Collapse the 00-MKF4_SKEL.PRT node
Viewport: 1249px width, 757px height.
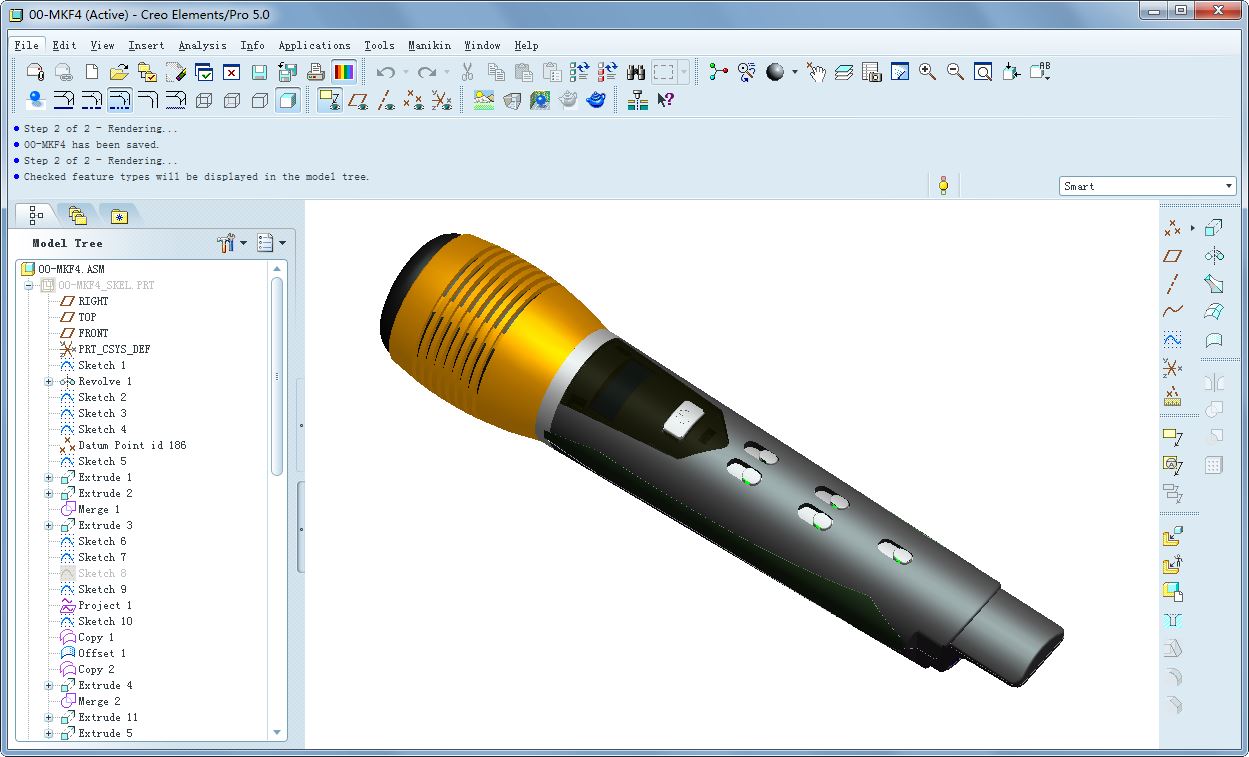tap(30, 285)
